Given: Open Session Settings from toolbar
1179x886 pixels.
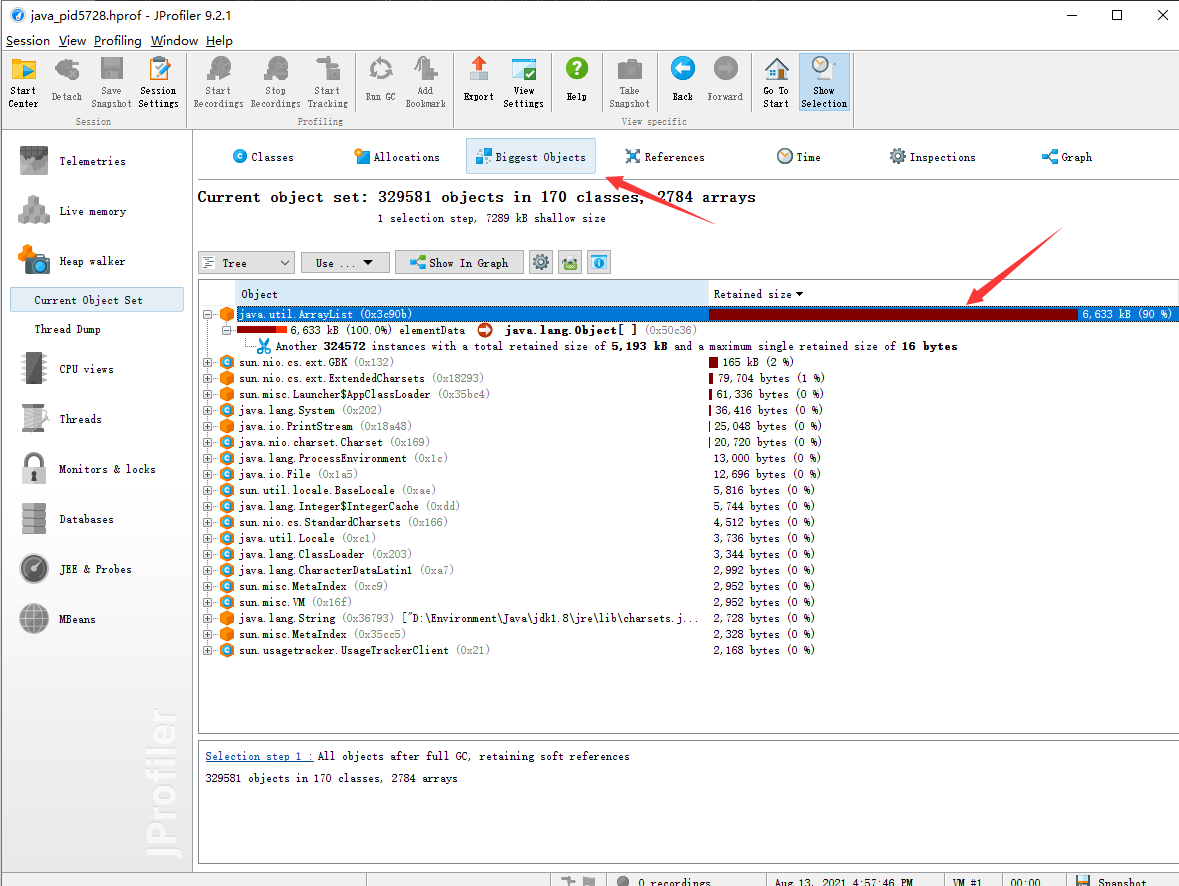Looking at the screenshot, I should 159,83.
